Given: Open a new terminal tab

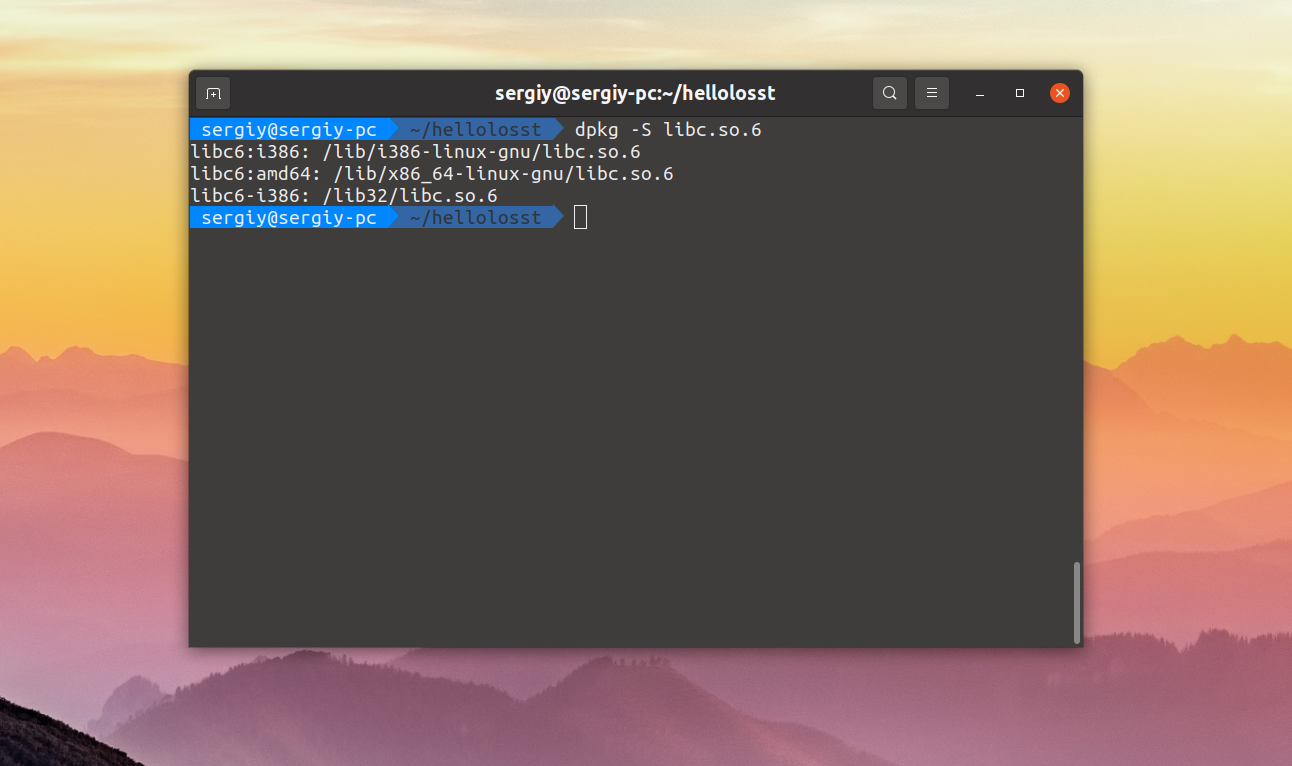Looking at the screenshot, I should (213, 93).
